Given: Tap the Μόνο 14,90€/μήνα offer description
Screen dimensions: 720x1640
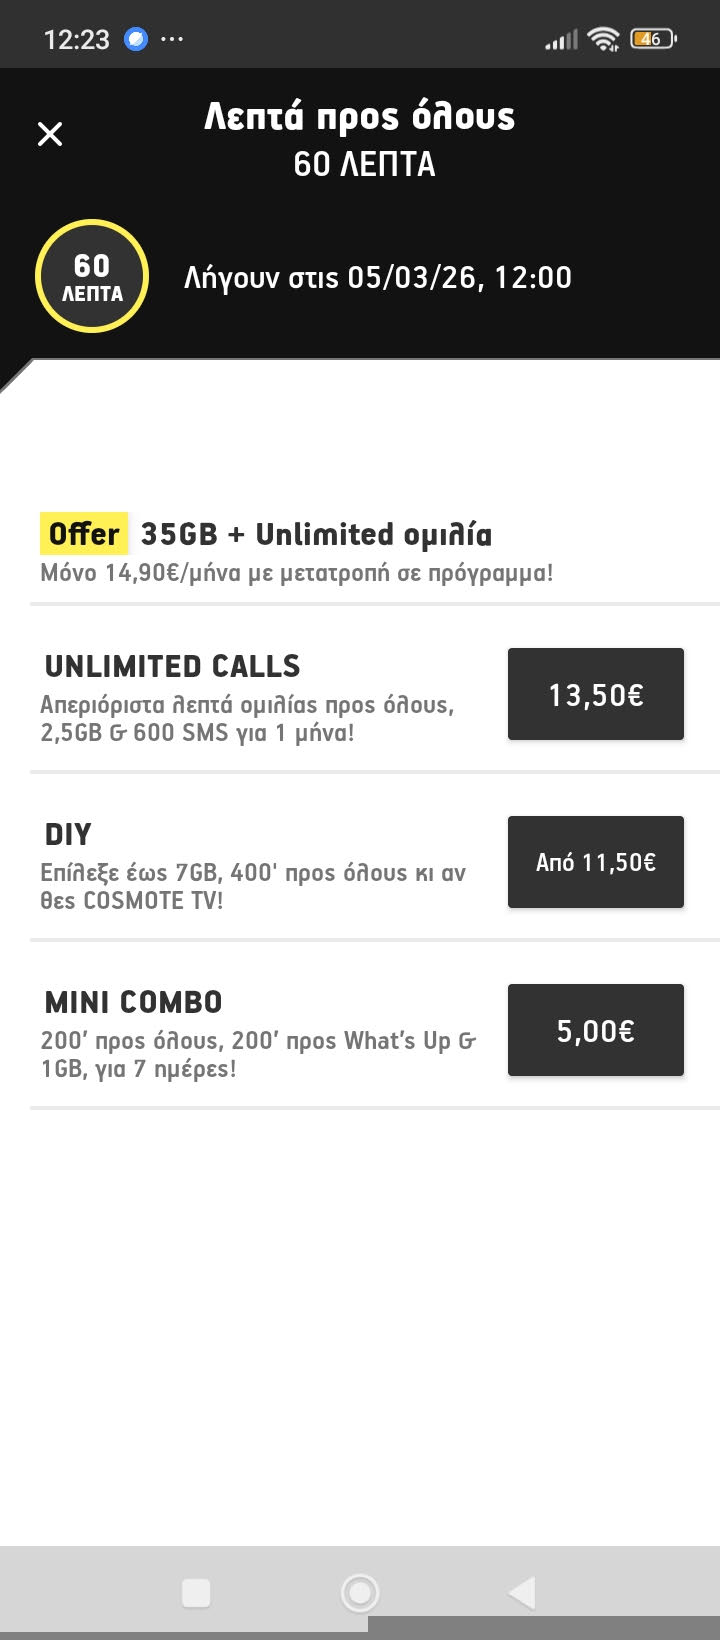Looking at the screenshot, I should (296, 573).
